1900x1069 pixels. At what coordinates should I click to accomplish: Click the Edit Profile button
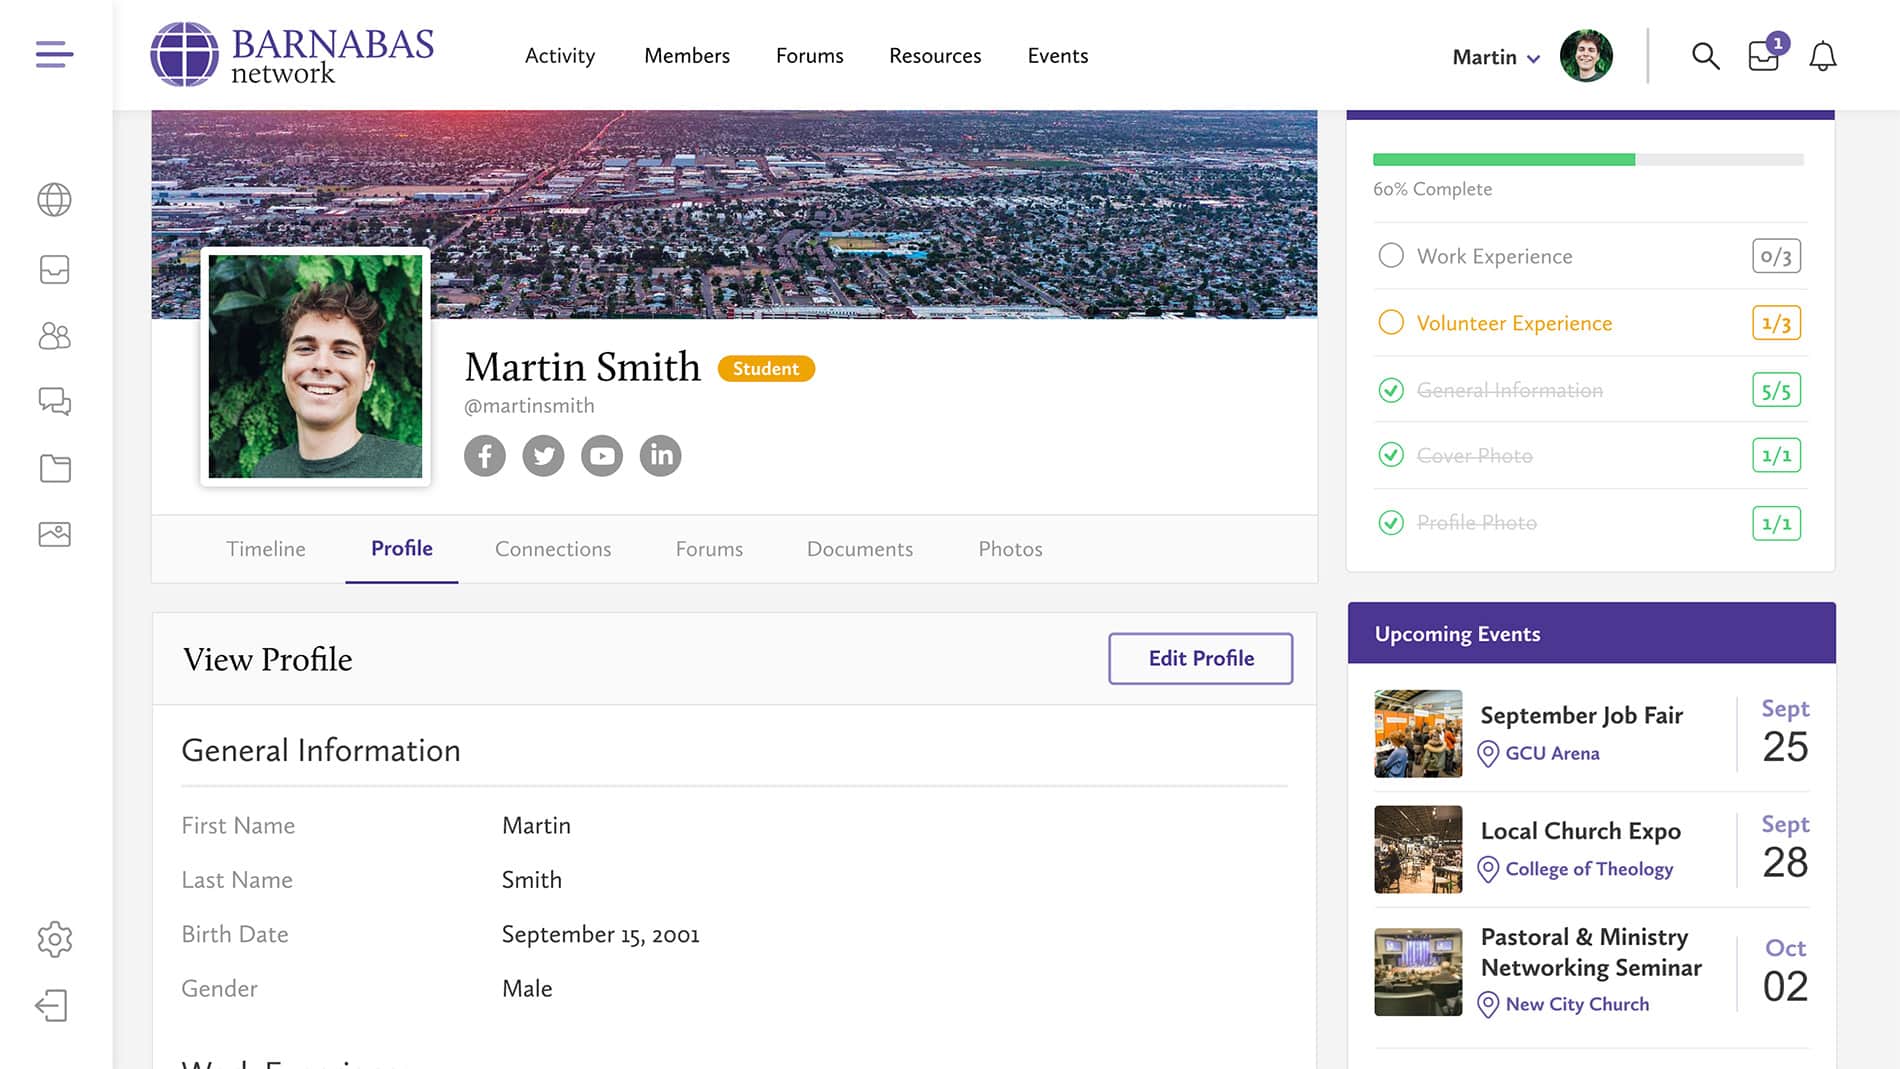tap(1200, 658)
